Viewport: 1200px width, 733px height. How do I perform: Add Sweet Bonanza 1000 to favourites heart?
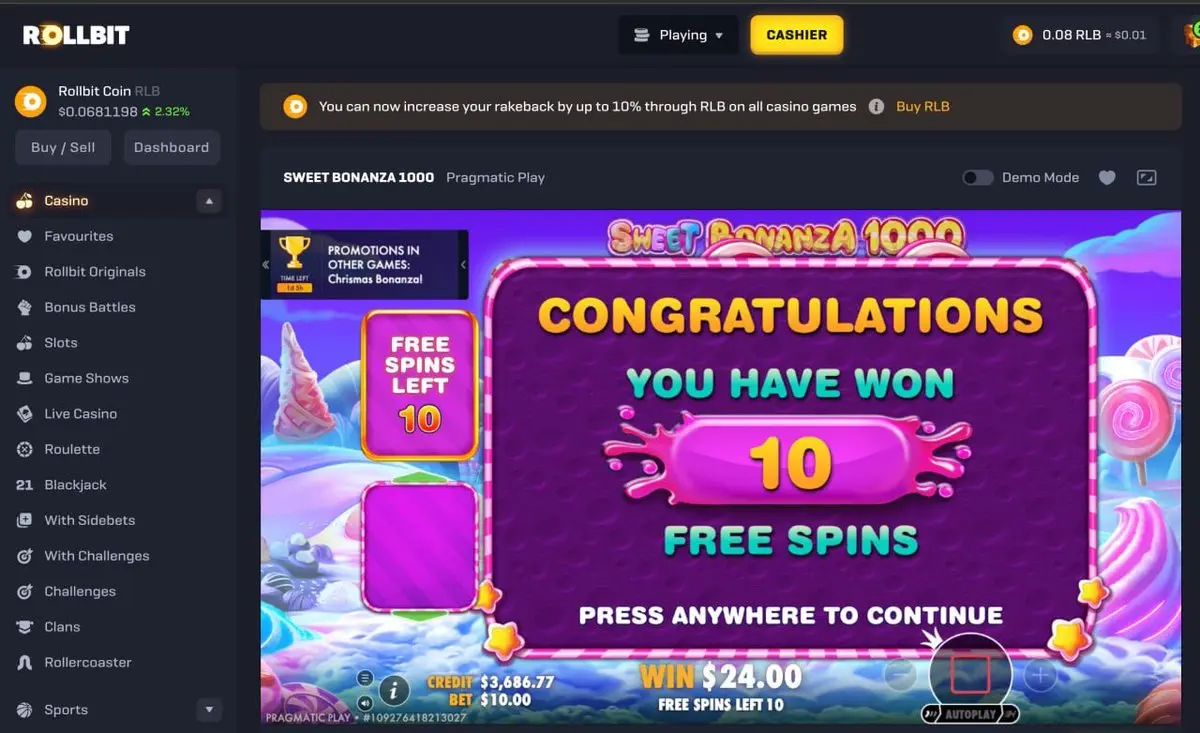click(1107, 178)
